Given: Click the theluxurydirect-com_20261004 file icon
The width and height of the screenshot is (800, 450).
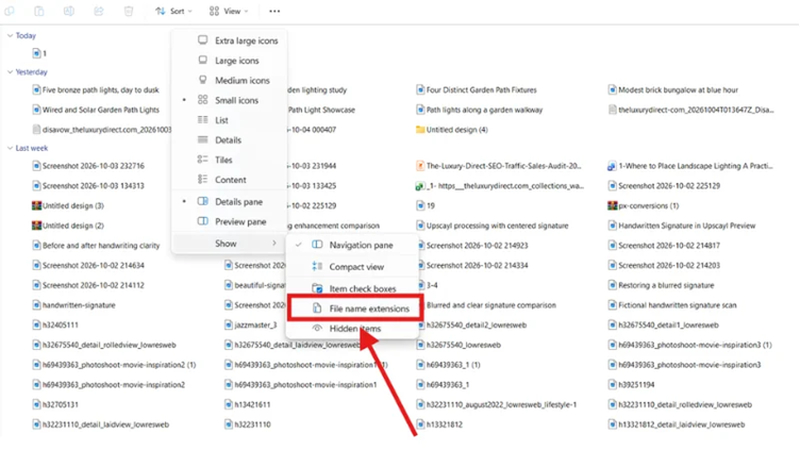Looking at the screenshot, I should click(612, 110).
